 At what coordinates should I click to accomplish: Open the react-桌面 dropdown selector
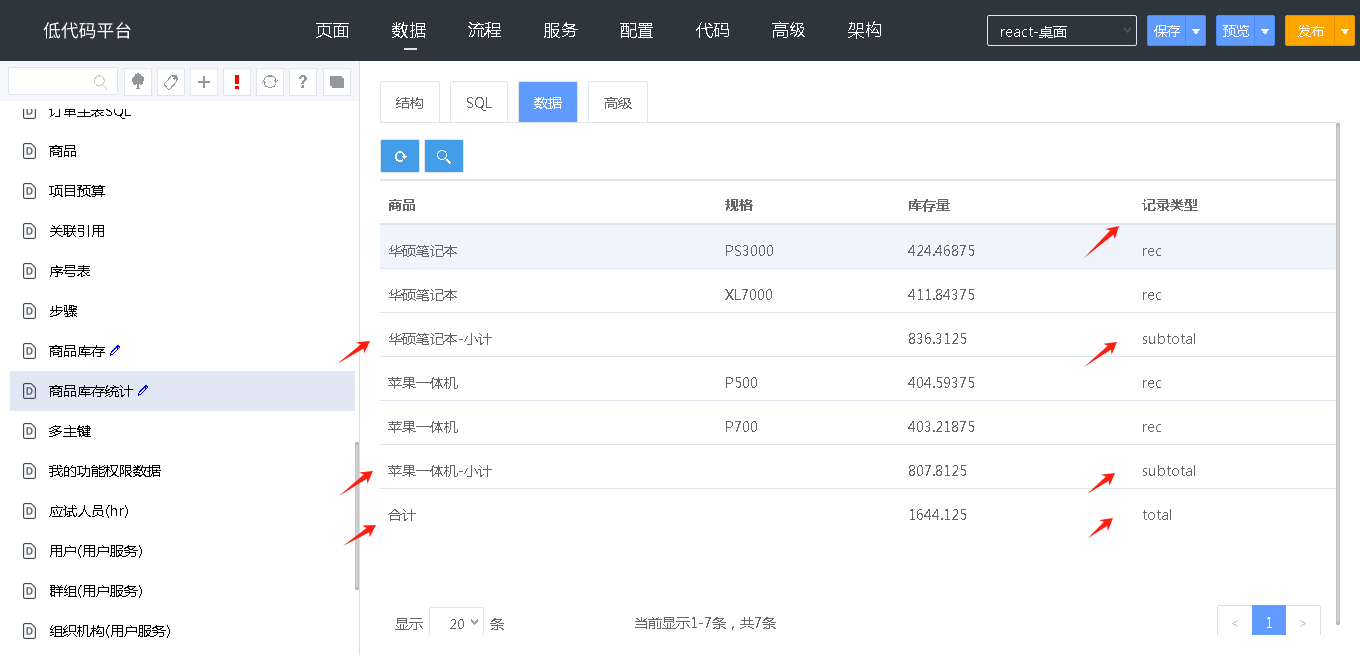[1062, 31]
